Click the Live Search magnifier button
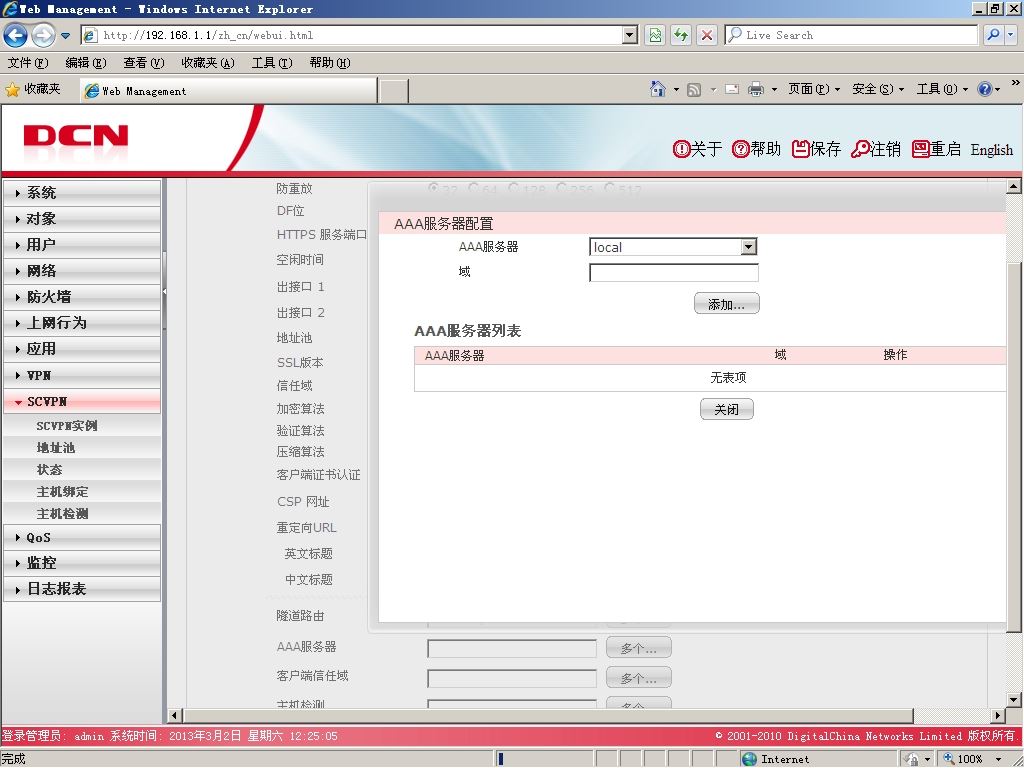 pos(993,35)
